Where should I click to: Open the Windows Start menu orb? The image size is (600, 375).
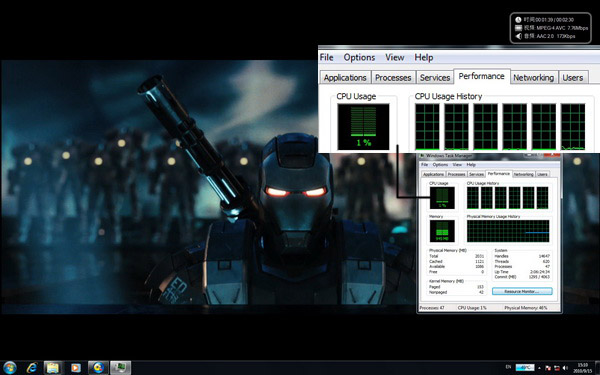pos(9,368)
